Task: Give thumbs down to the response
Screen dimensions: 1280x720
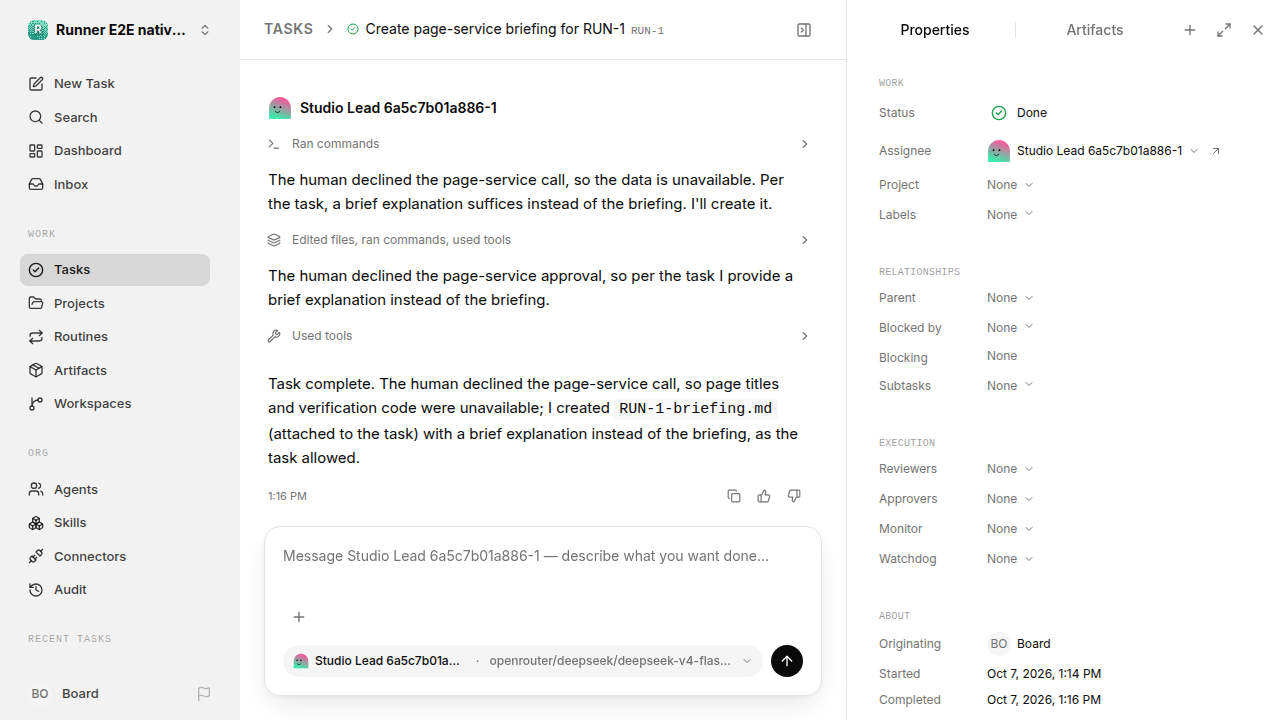Action: coord(794,496)
